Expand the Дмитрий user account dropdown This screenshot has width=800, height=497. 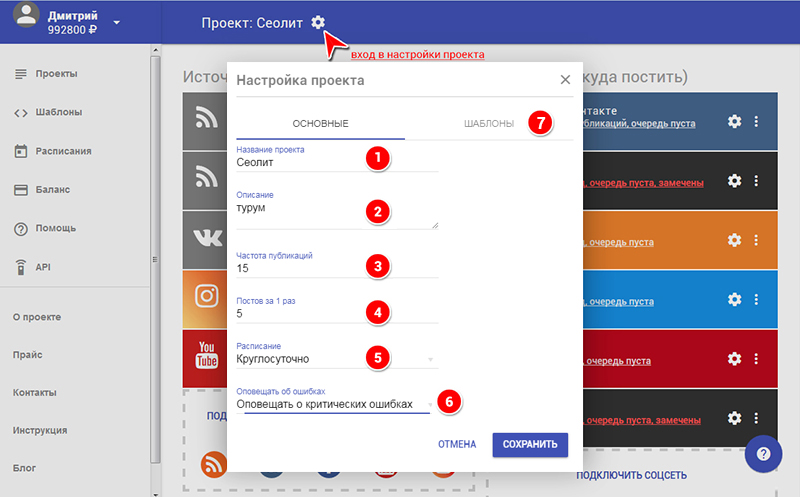click(x=116, y=22)
